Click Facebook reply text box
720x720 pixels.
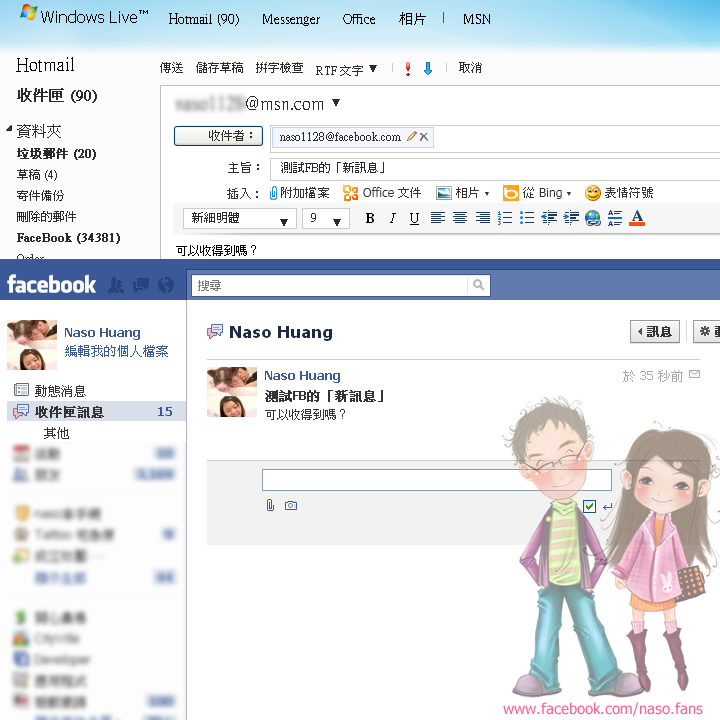coord(437,480)
